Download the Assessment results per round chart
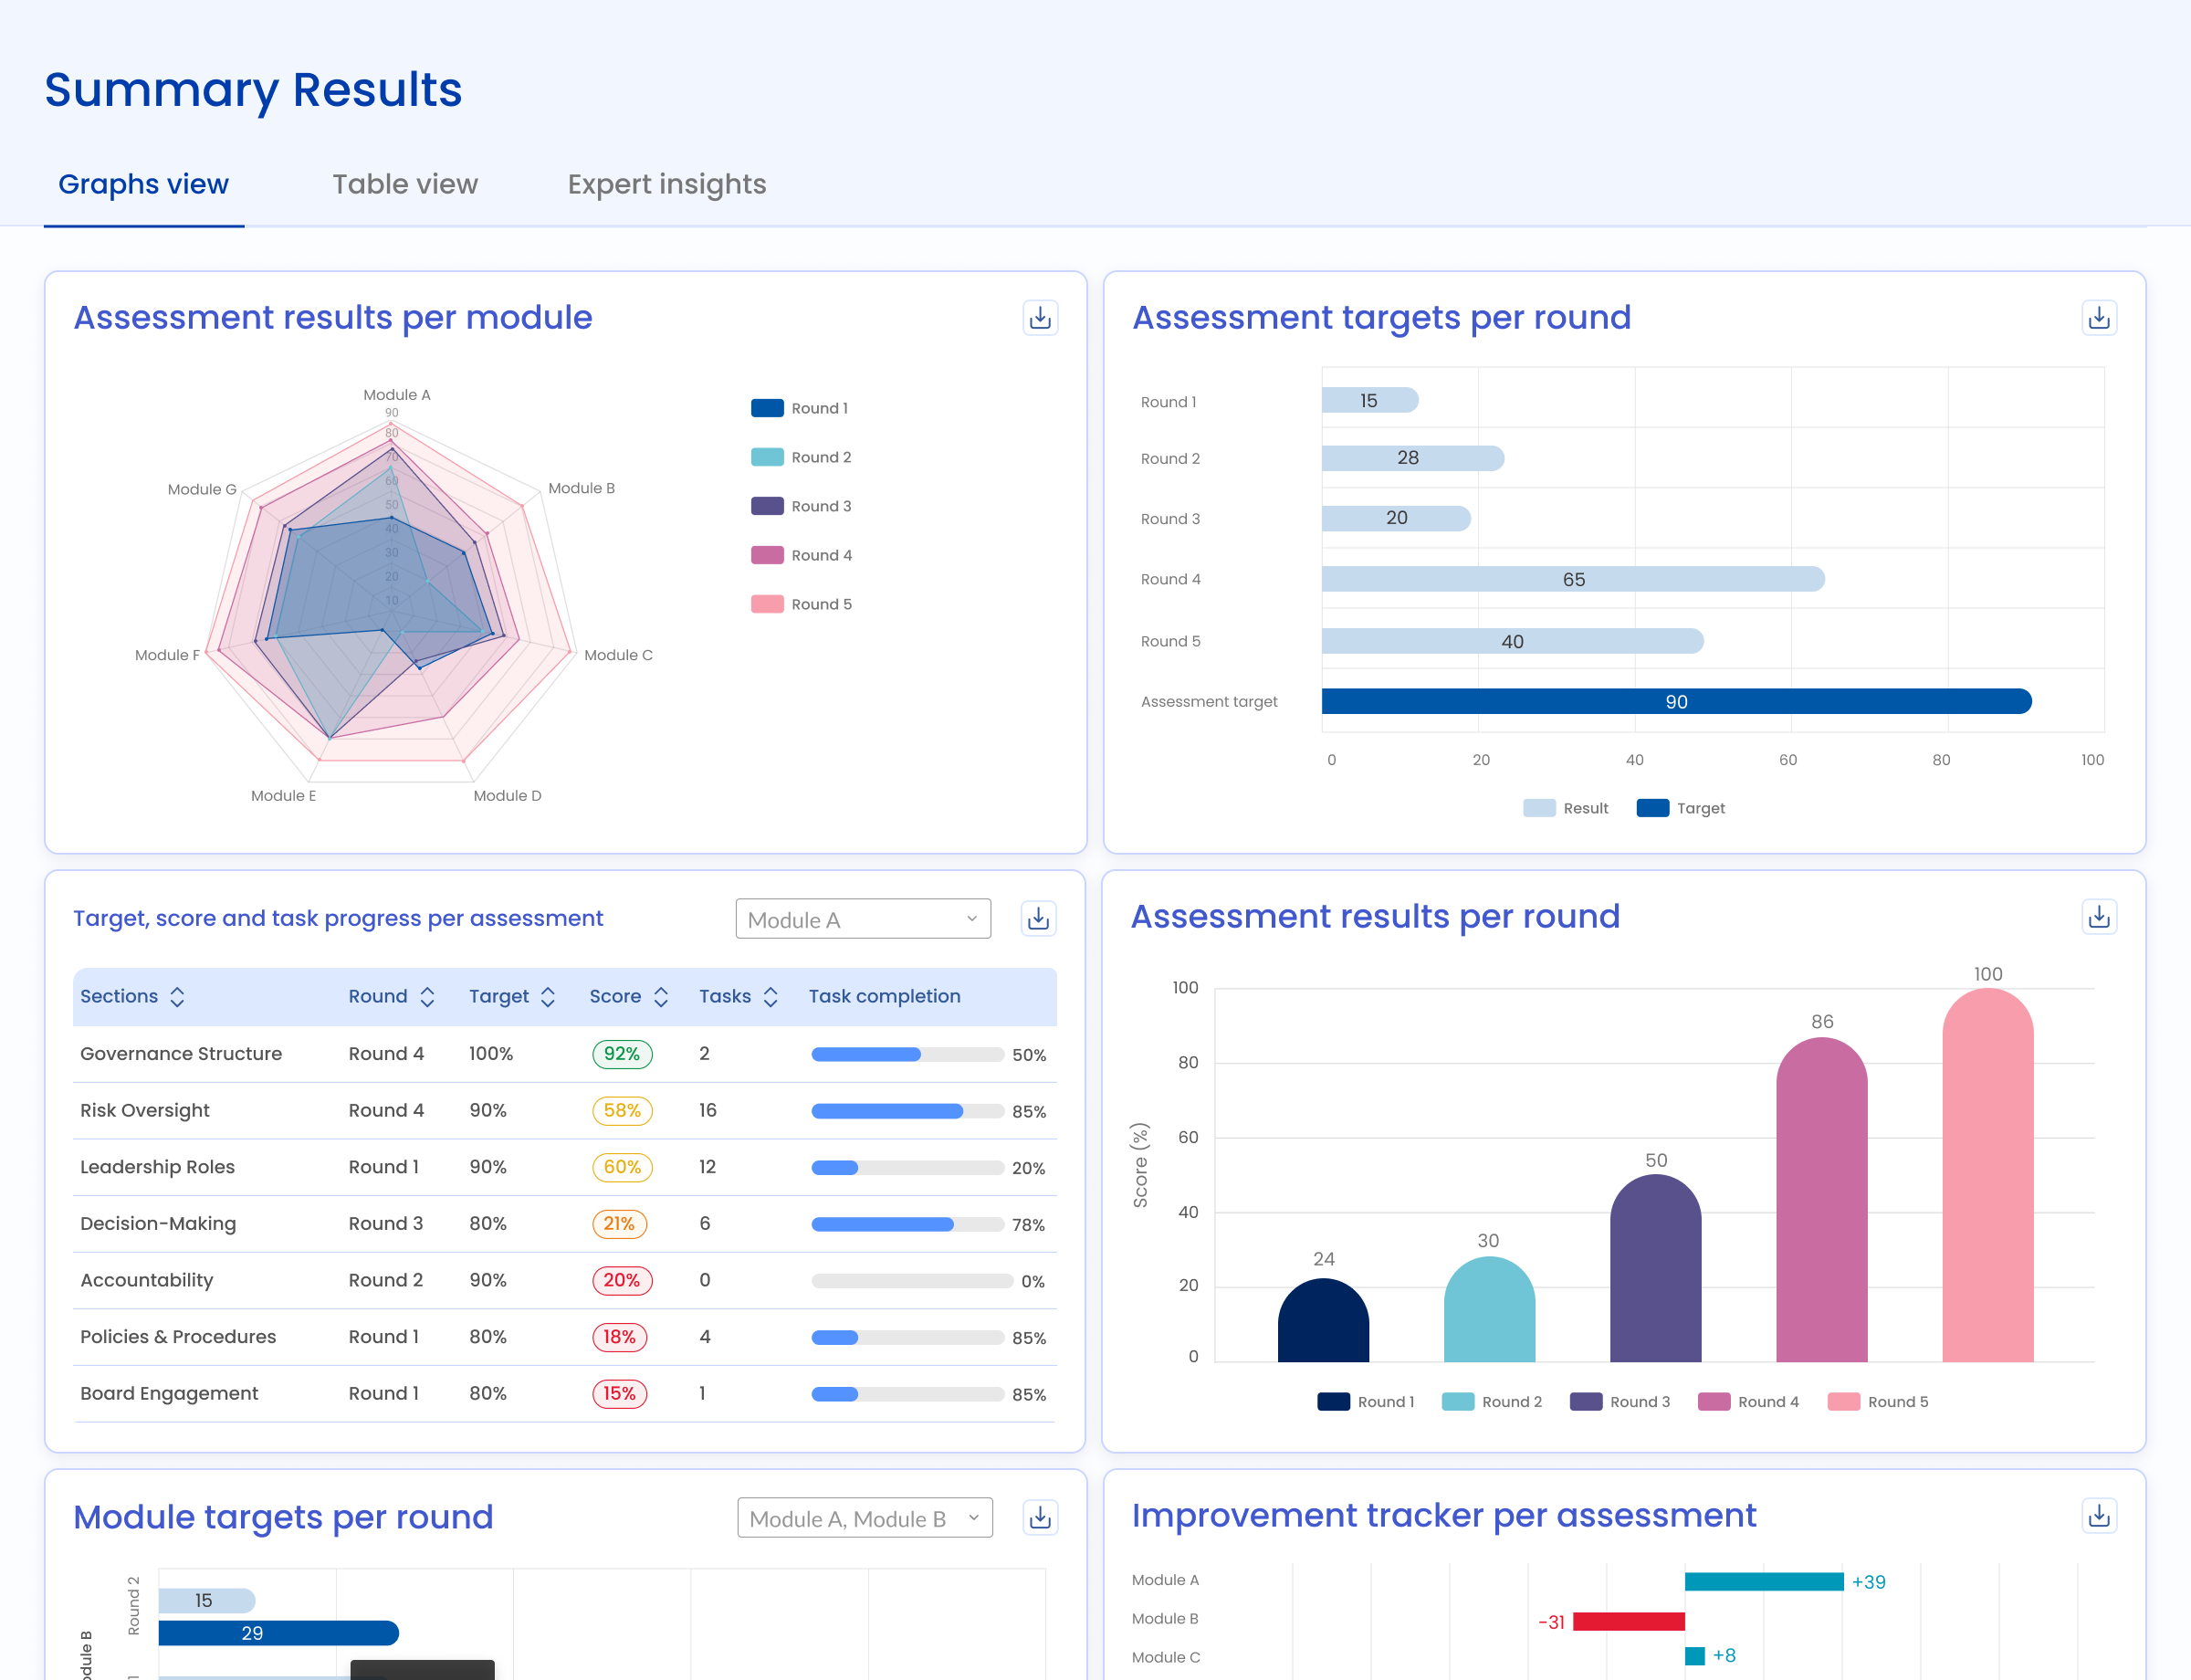 pos(2099,916)
